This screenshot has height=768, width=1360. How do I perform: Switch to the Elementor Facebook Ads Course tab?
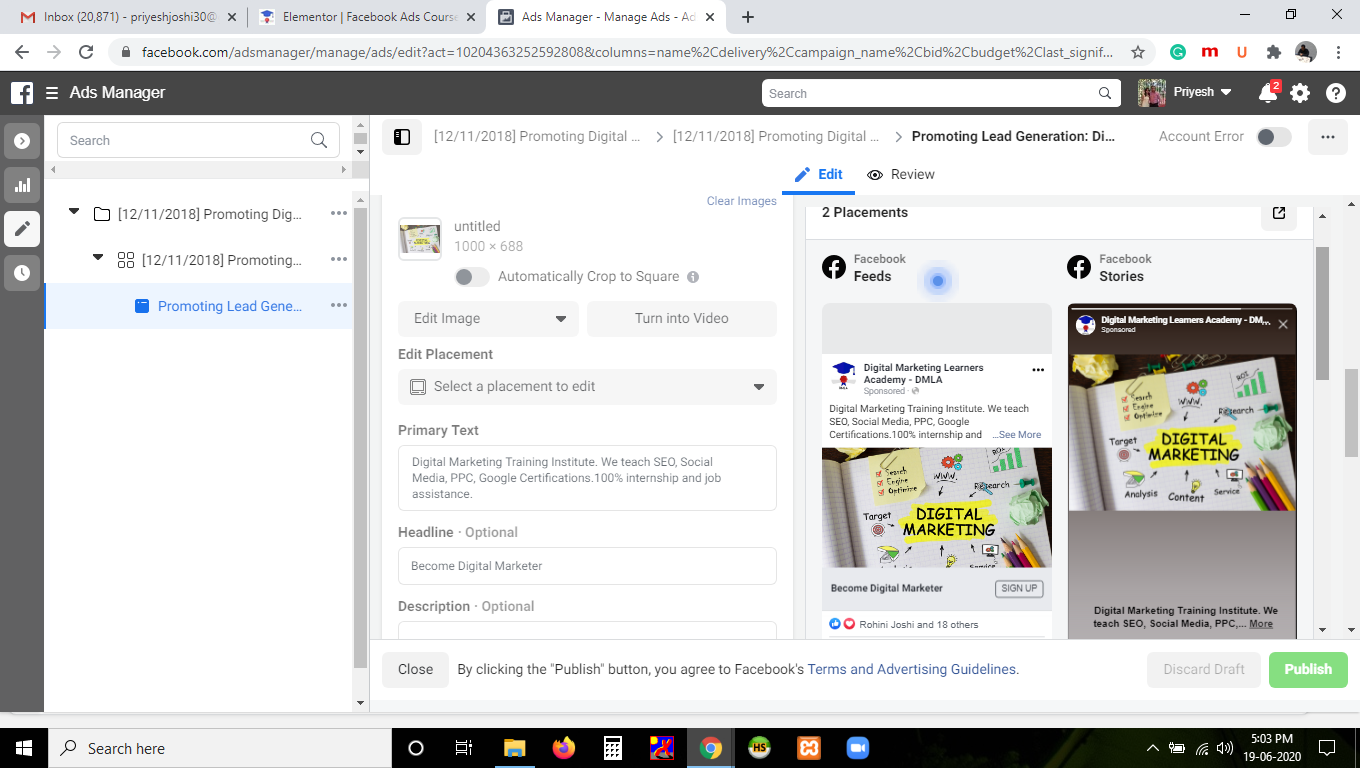366,17
